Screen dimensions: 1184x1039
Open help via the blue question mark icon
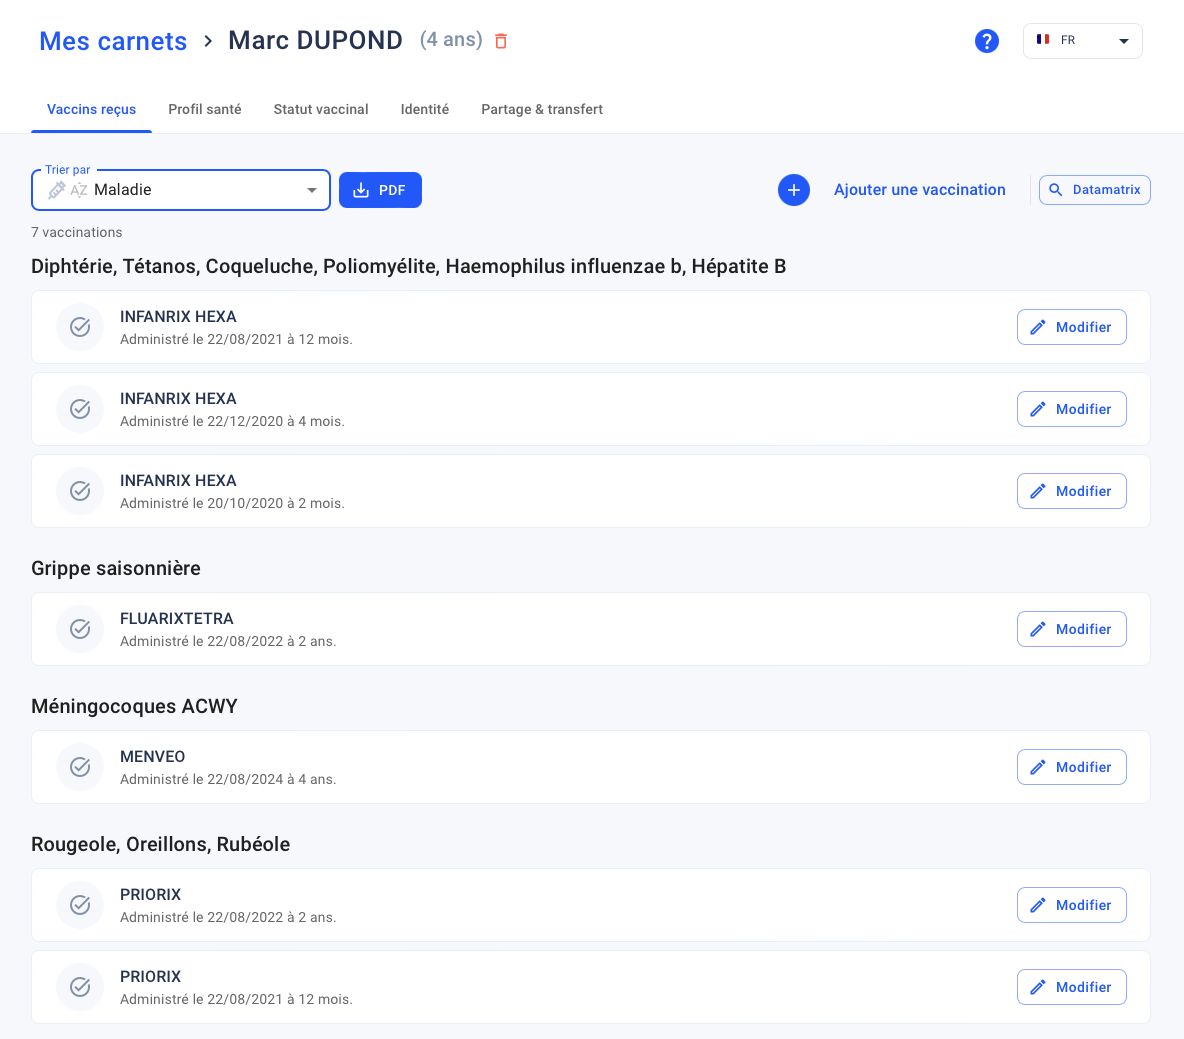tap(987, 41)
